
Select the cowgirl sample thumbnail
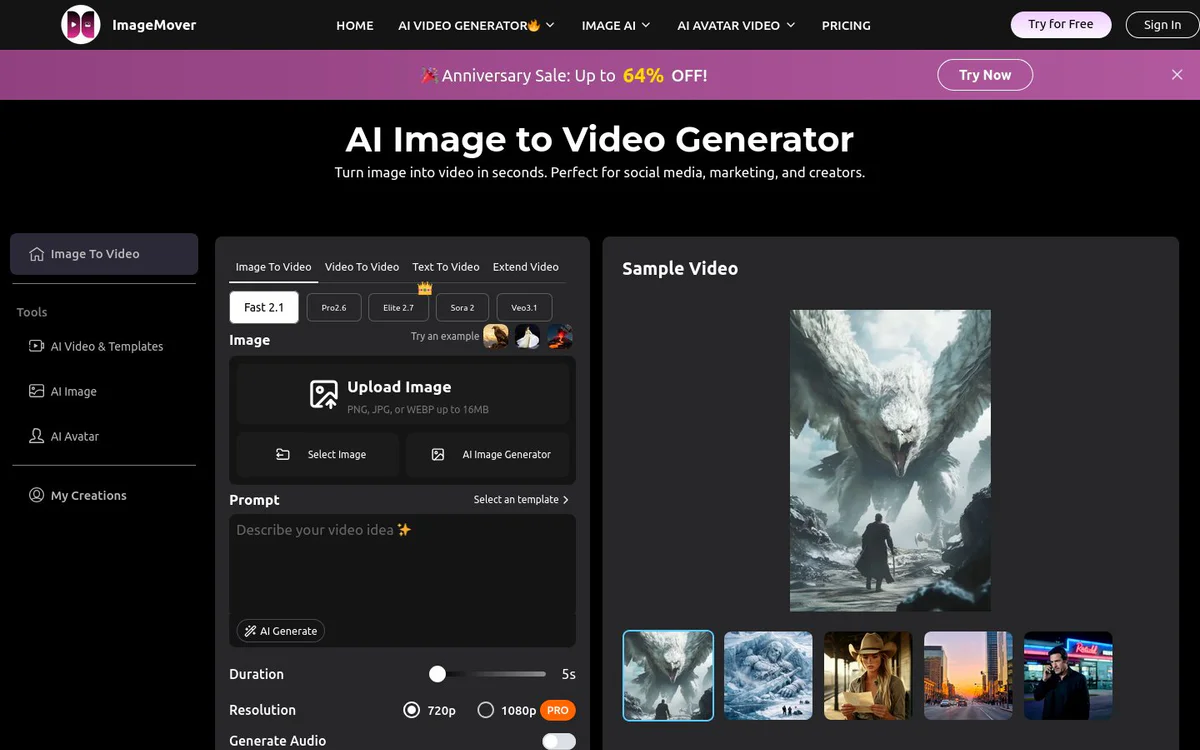(868, 675)
